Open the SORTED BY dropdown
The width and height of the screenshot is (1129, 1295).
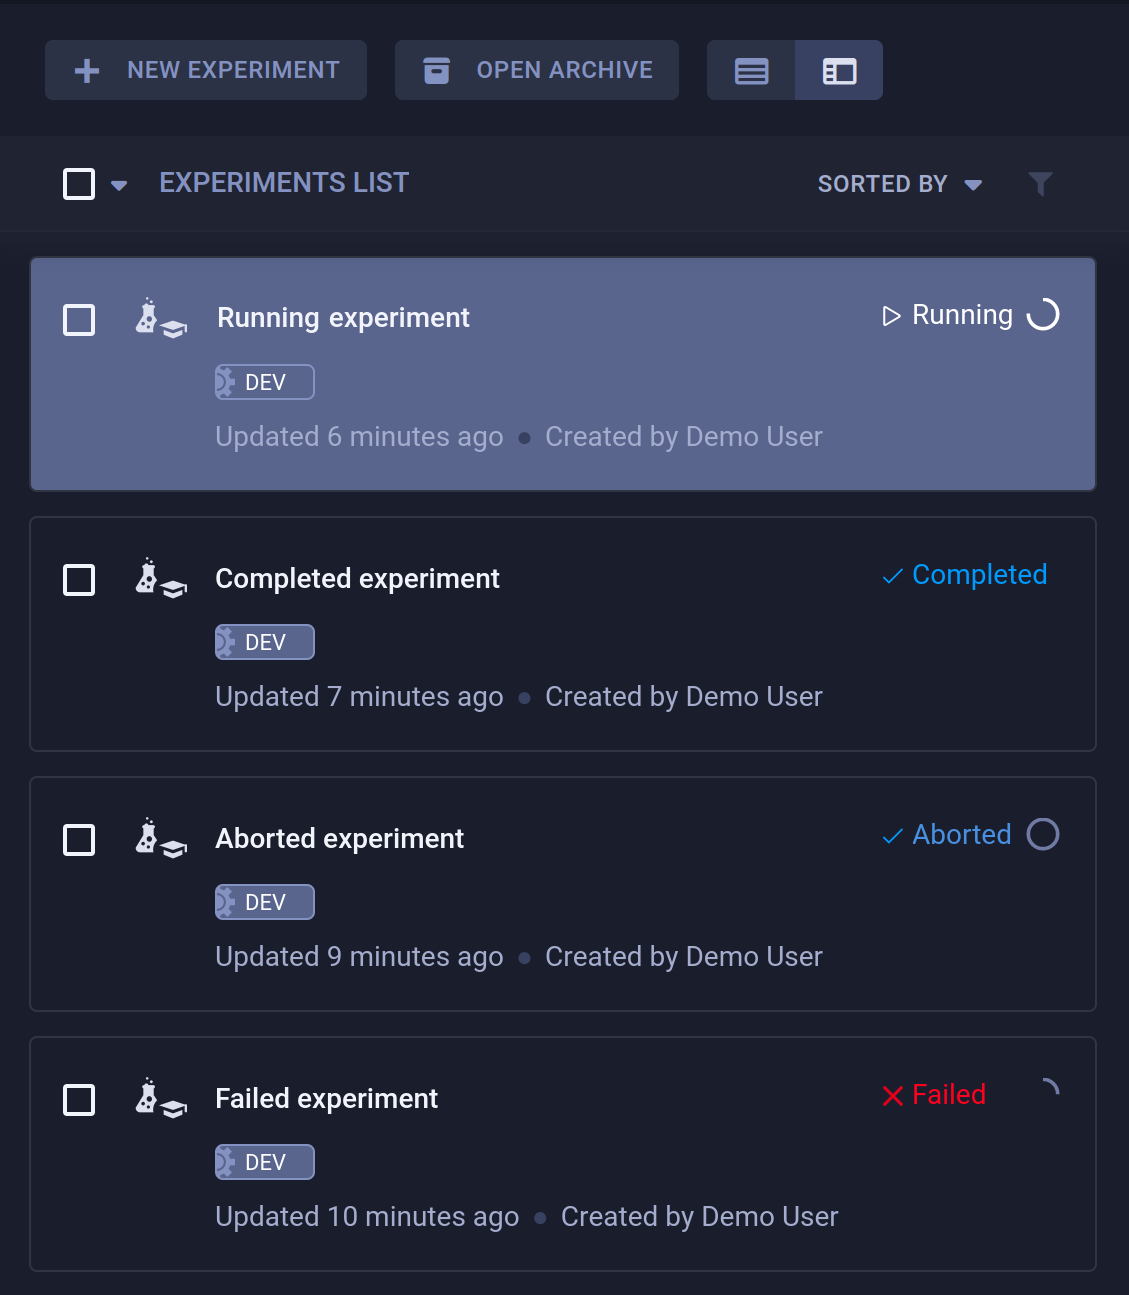pyautogui.click(x=898, y=184)
